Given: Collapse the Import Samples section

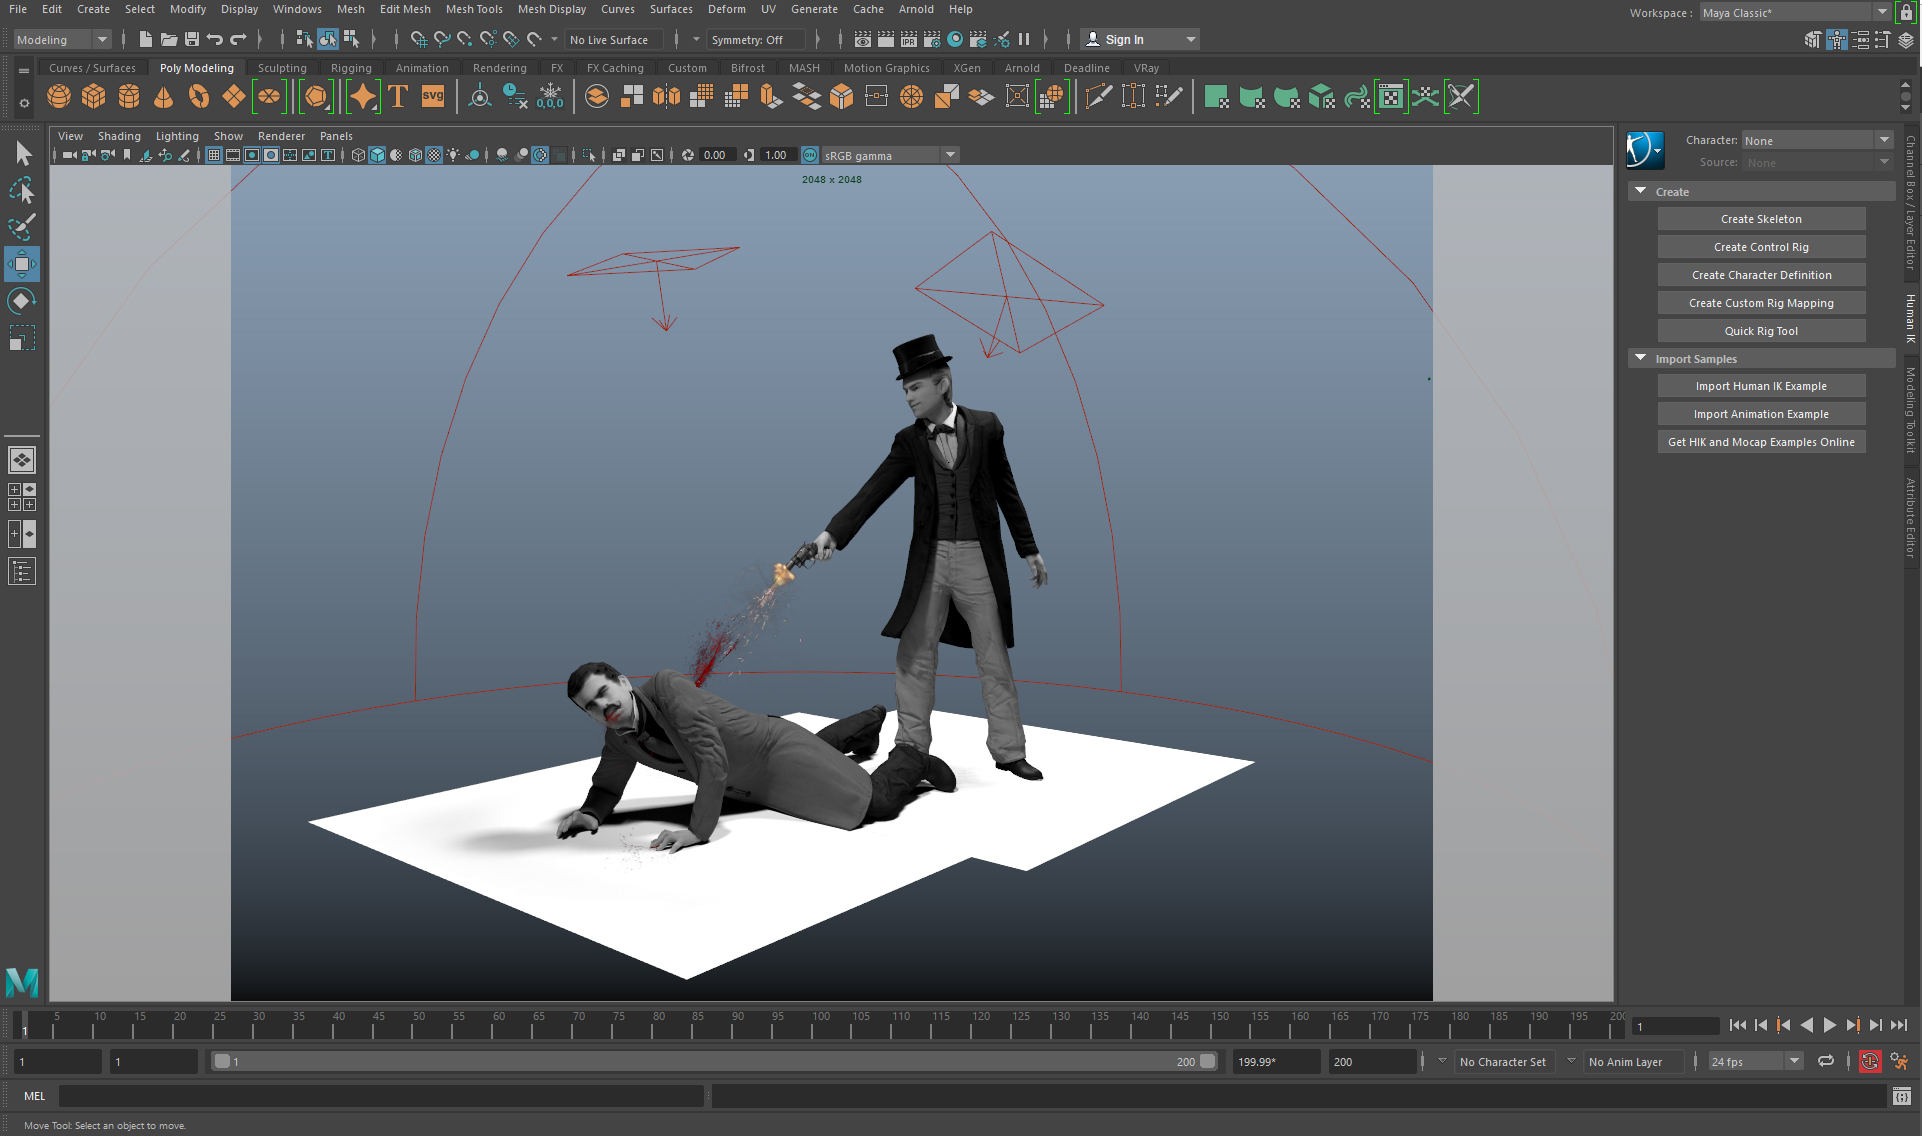Looking at the screenshot, I should point(1640,358).
